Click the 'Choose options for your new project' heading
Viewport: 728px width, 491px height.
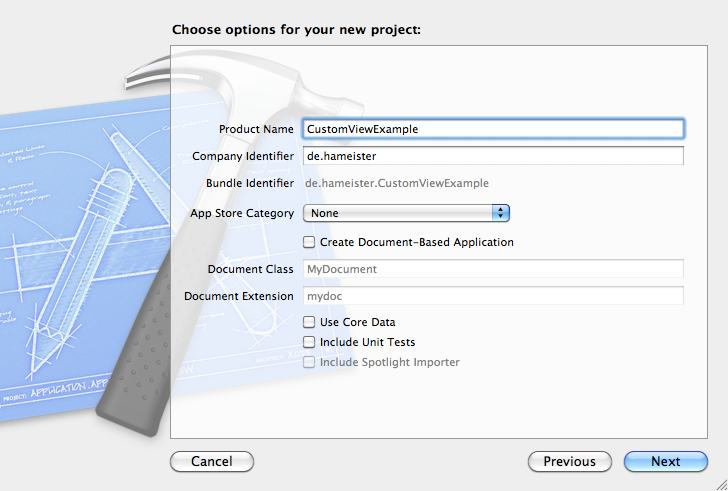(296, 29)
